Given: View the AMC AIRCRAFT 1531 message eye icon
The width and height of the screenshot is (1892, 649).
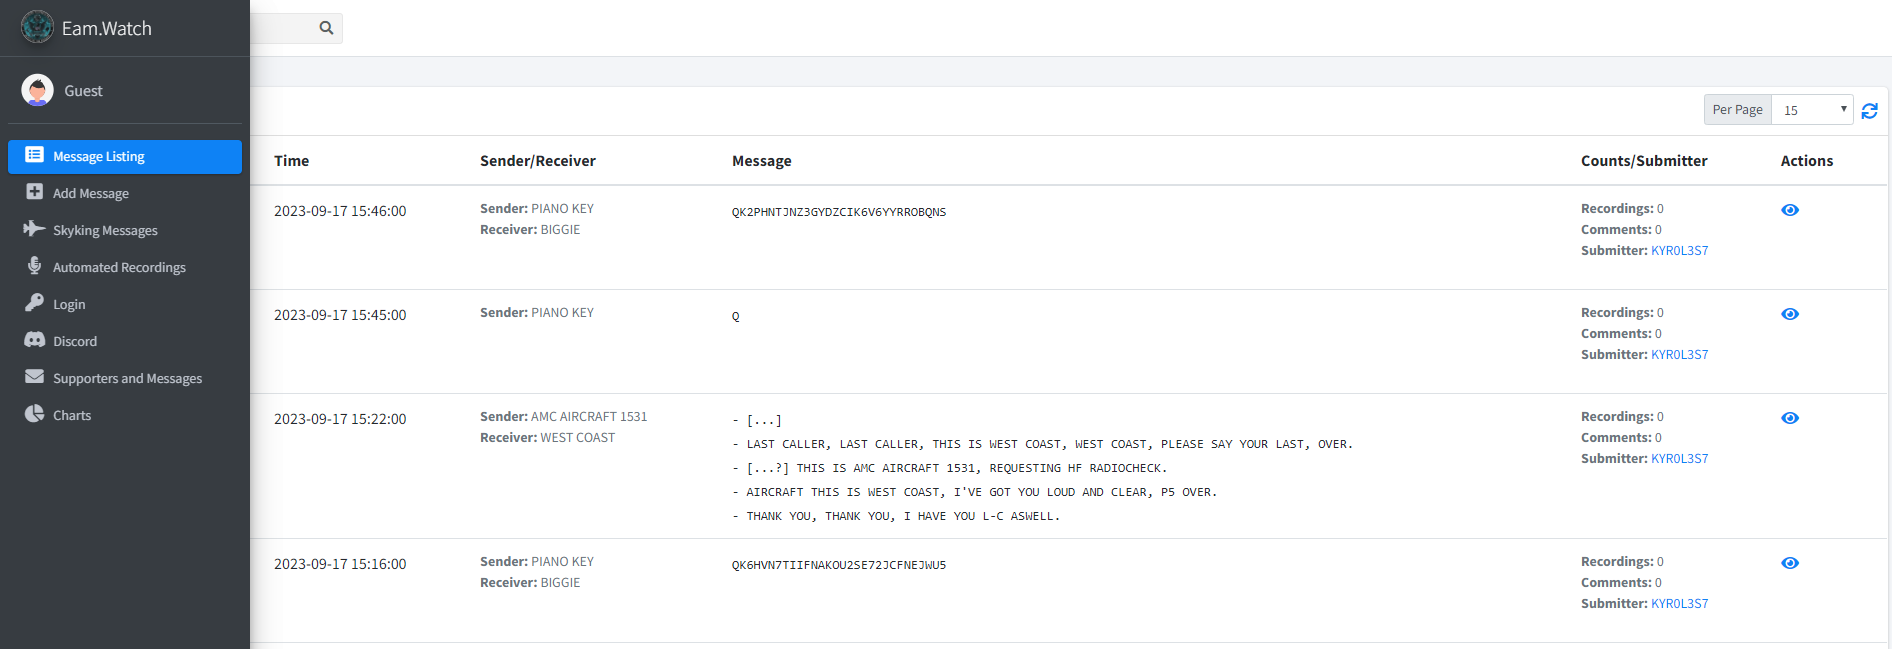Looking at the screenshot, I should coord(1790,418).
